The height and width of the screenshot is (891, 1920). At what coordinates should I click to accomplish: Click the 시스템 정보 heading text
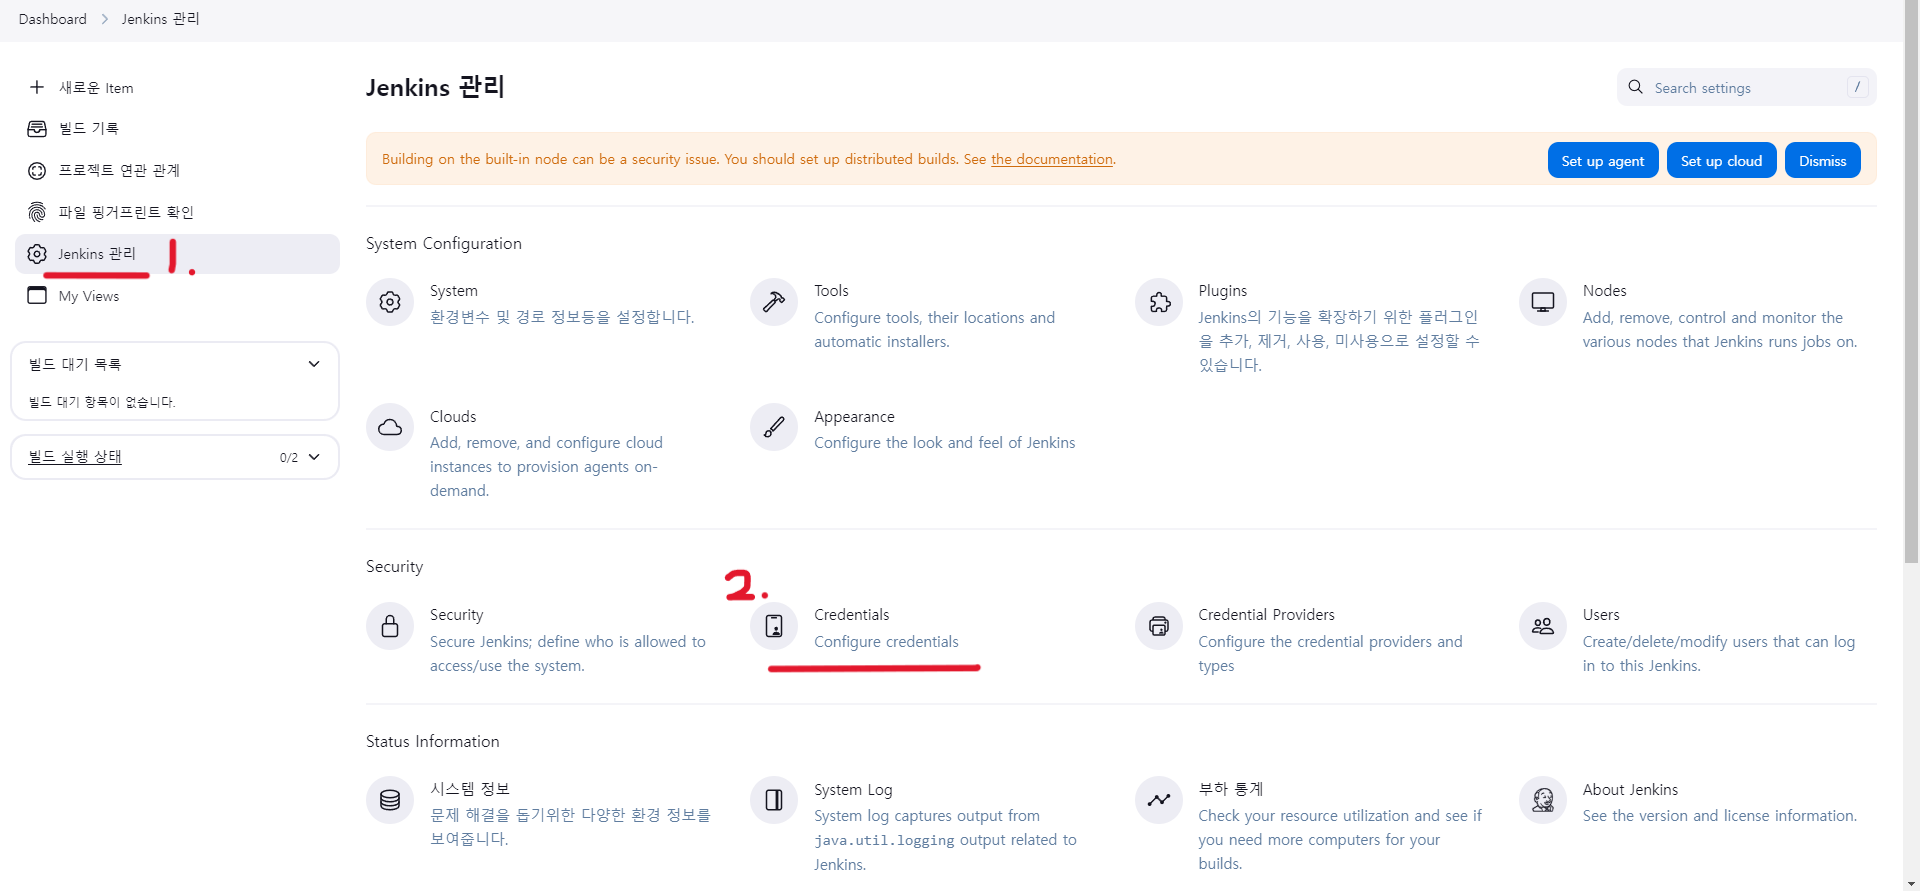coord(470,789)
